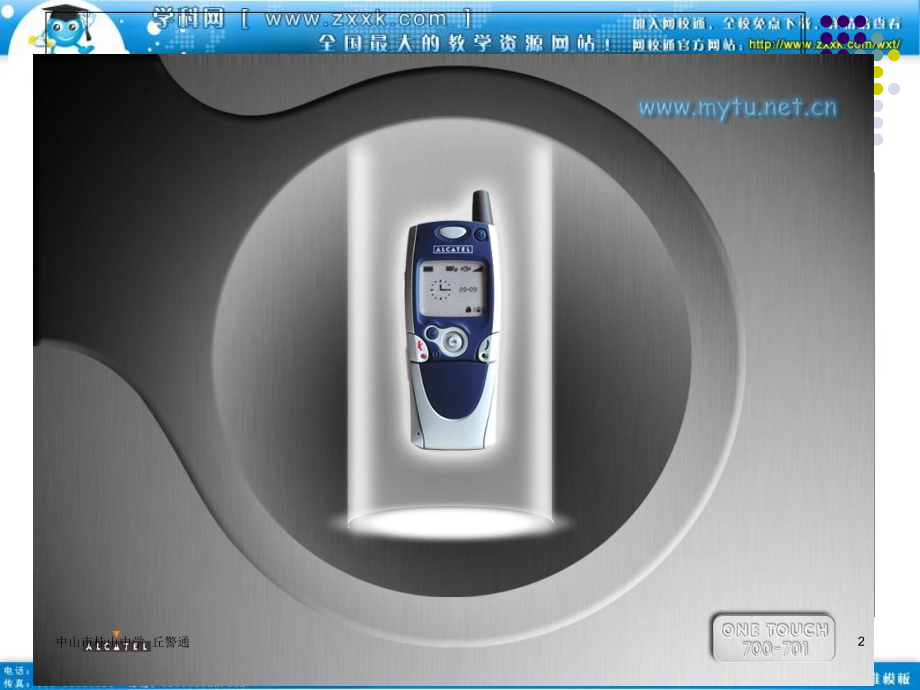Click the ALCATEL logo at bottom left
Viewport: 920px width, 690px height.
pyautogui.click(x=117, y=645)
